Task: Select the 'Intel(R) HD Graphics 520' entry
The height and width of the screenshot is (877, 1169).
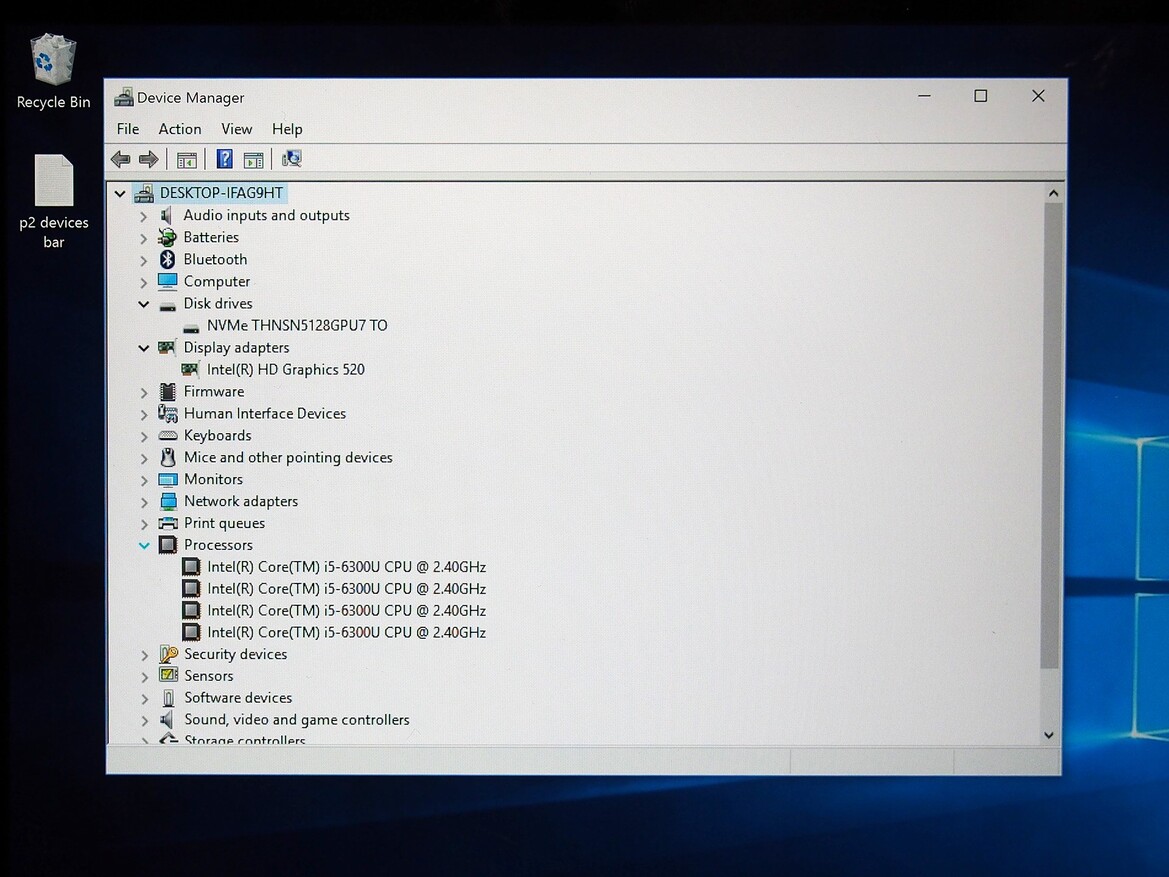Action: (x=286, y=369)
